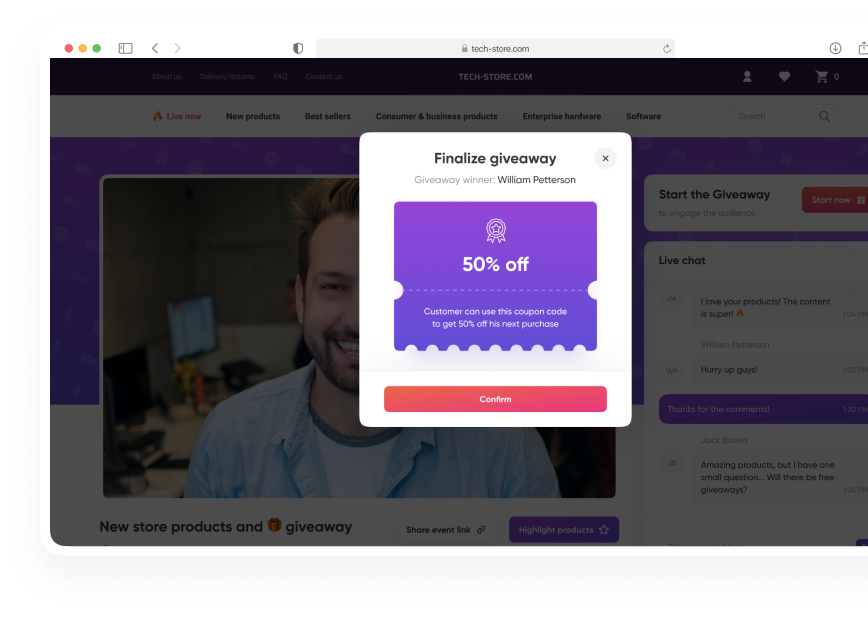
Task: Click the Search input field
Action: 784,116
